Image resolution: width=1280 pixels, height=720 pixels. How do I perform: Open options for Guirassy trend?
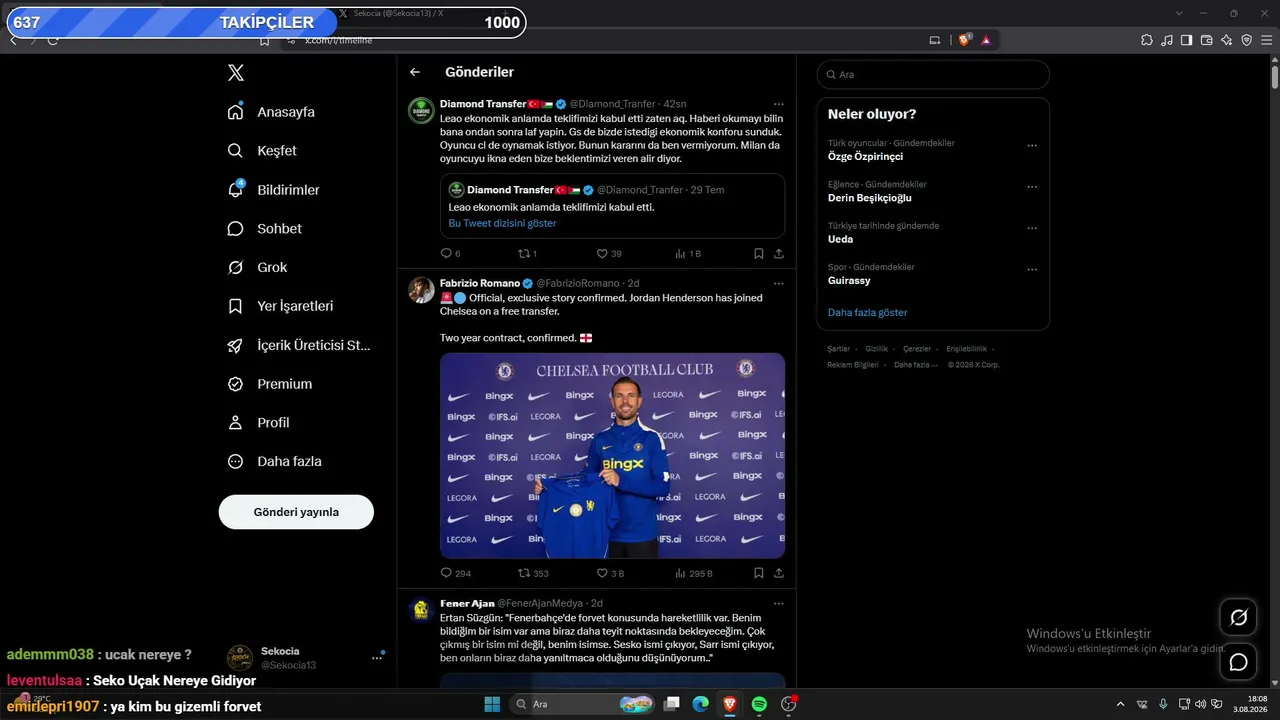[x=1032, y=270]
